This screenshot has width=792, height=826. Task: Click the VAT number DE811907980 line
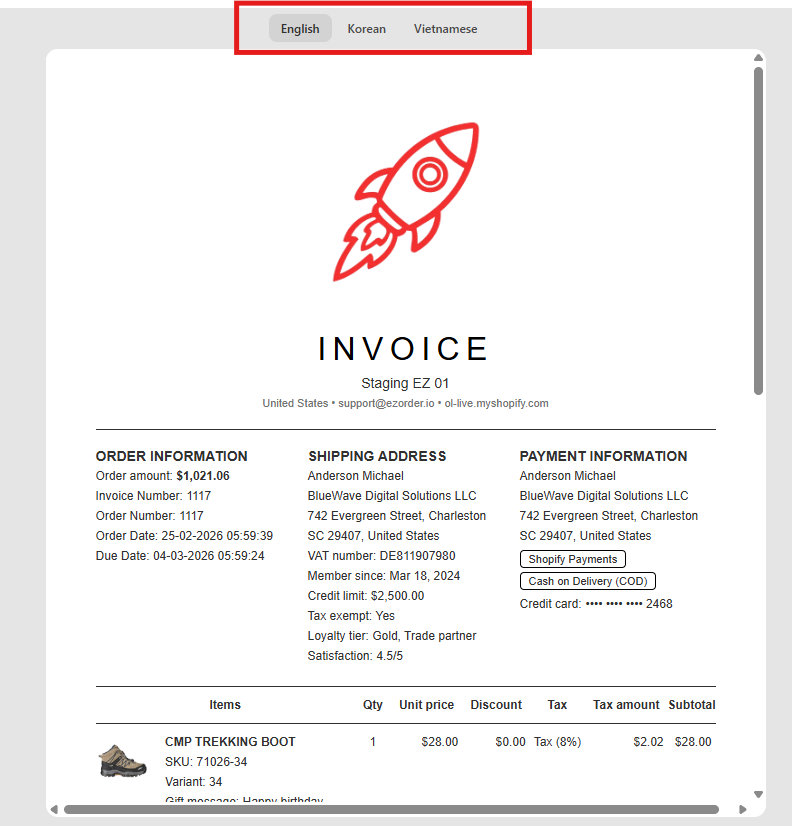382,556
